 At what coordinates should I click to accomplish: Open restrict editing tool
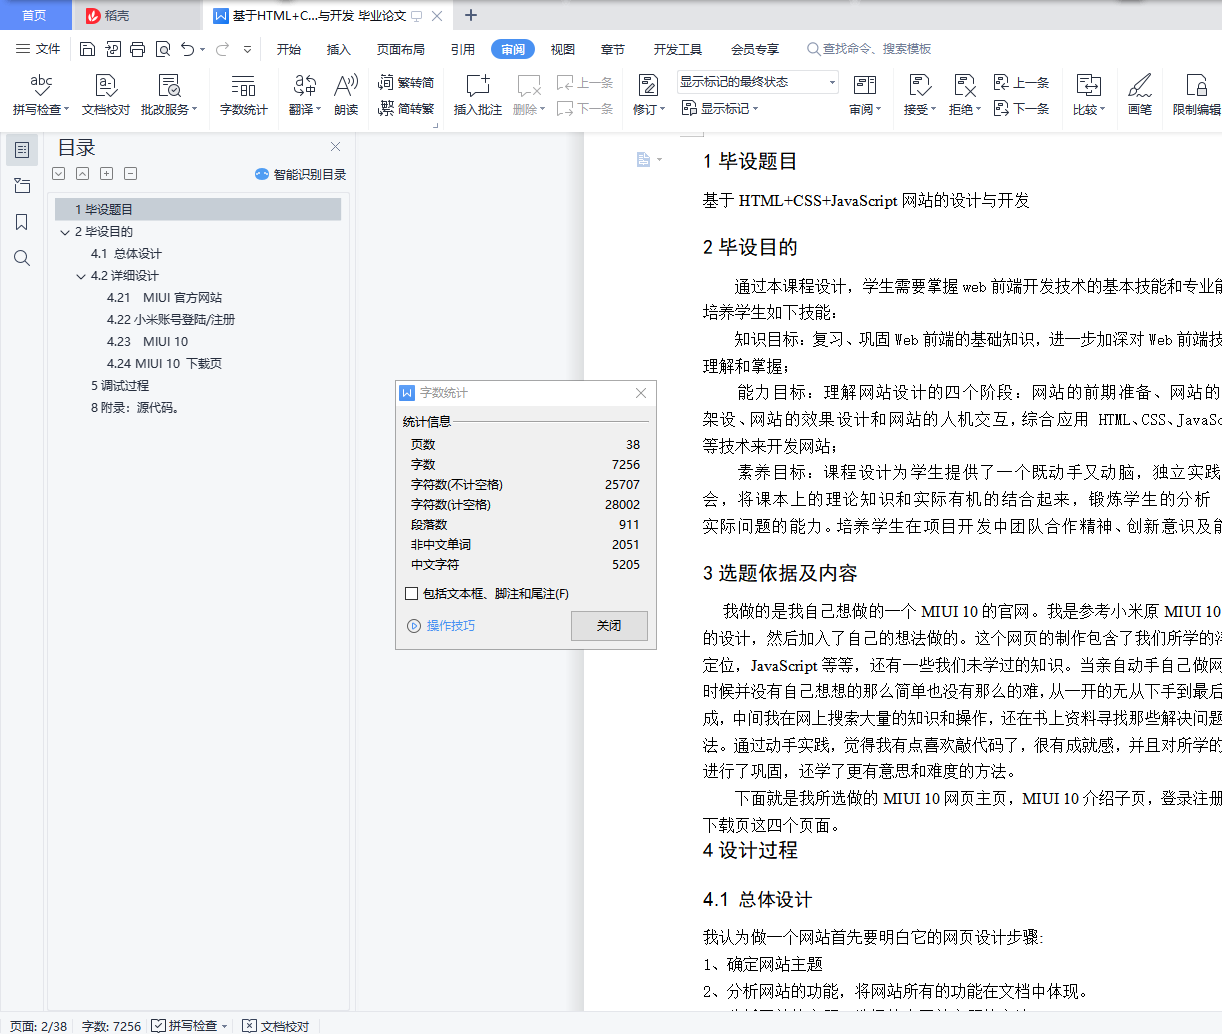pos(1196,95)
